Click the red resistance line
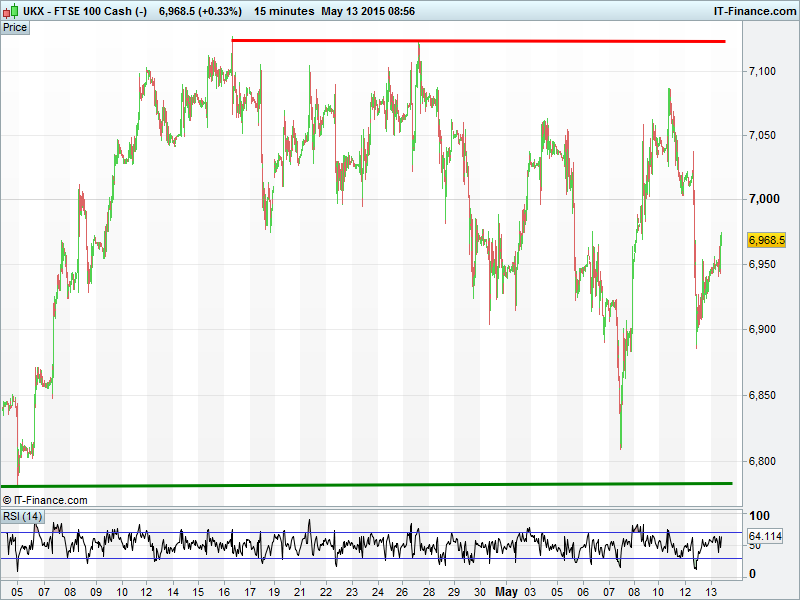 pyautogui.click(x=478, y=41)
